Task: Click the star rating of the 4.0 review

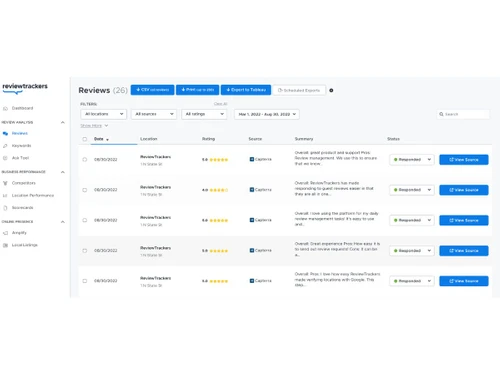Action: 219,190
